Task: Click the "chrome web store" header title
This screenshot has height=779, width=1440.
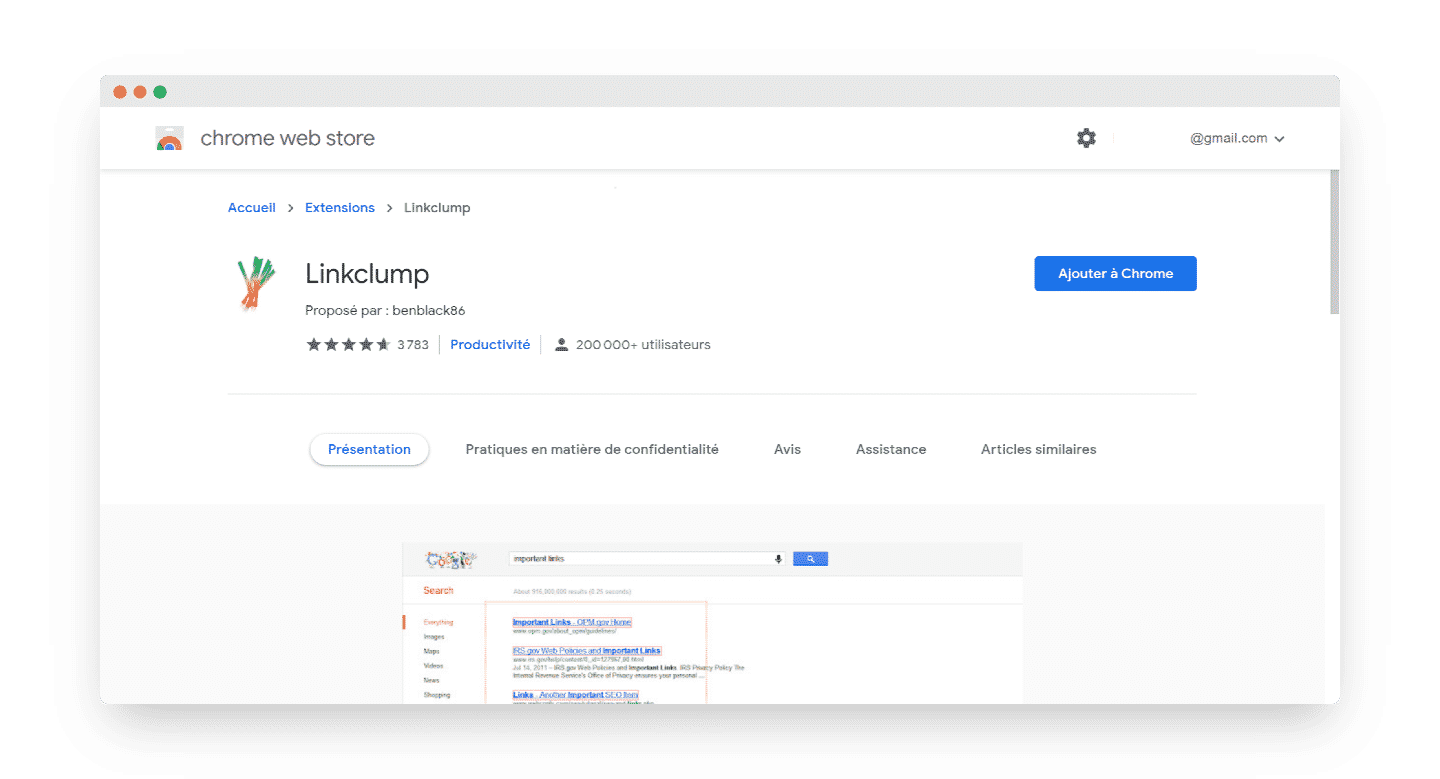Action: tap(288, 138)
